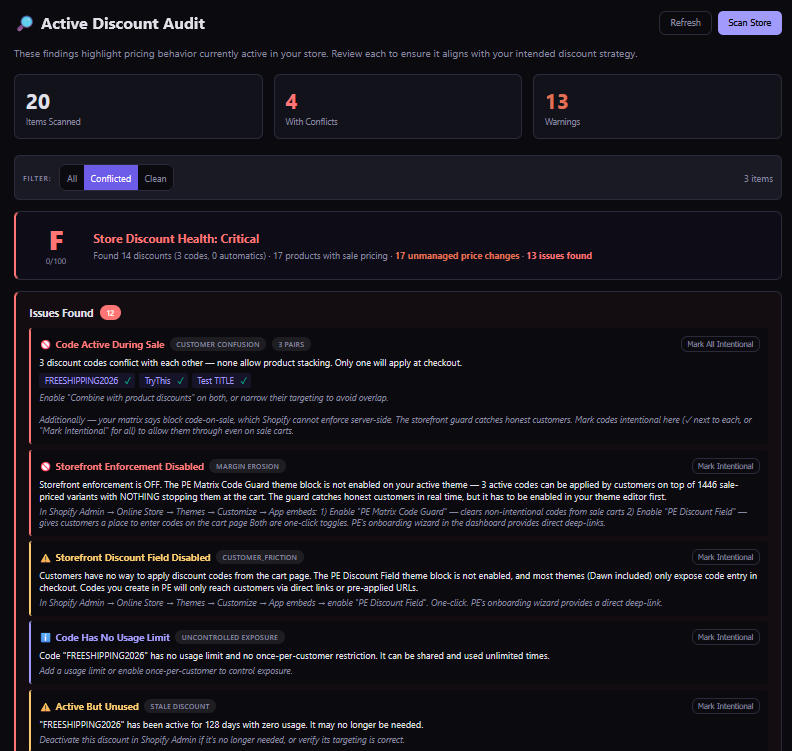Mark Storefront Enforcement Disabled as intentional
This screenshot has height=751, width=792.
(725, 466)
